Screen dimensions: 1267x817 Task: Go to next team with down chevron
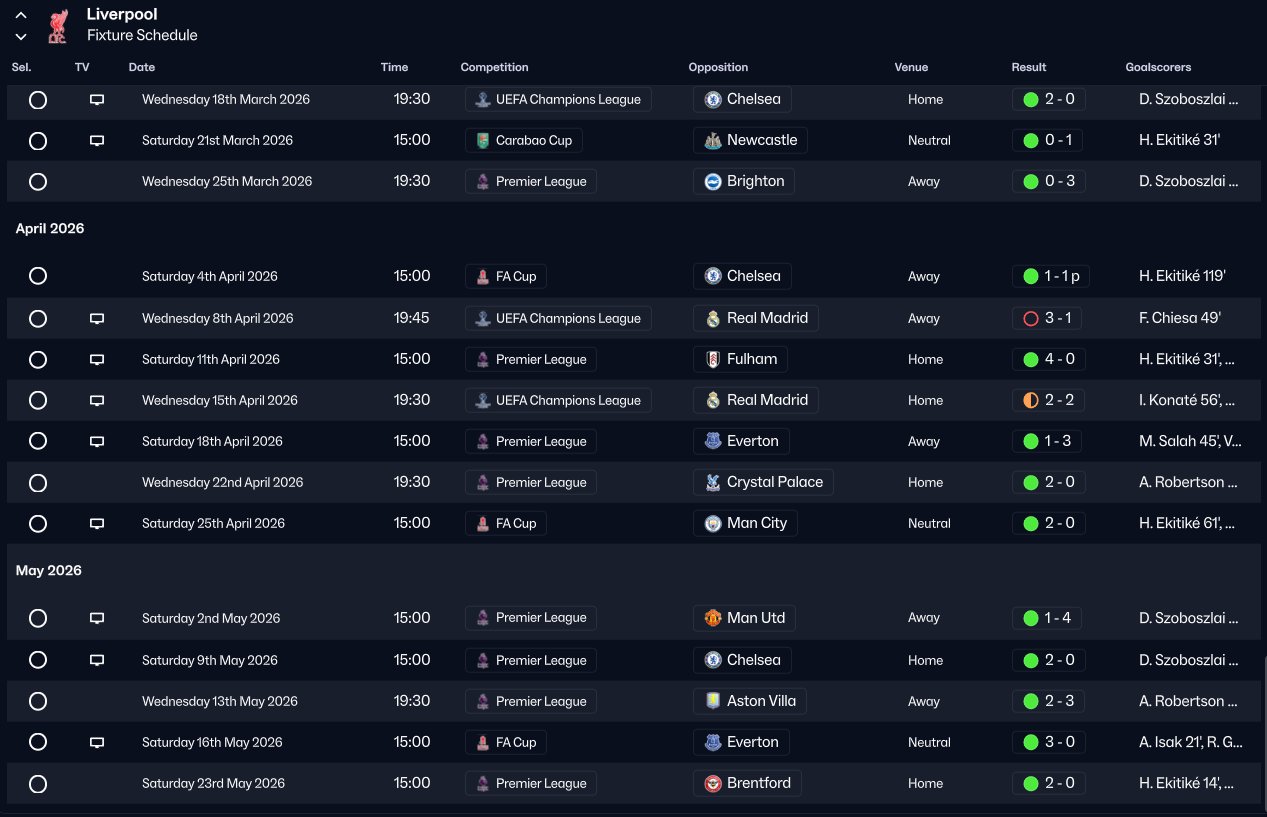pos(21,36)
